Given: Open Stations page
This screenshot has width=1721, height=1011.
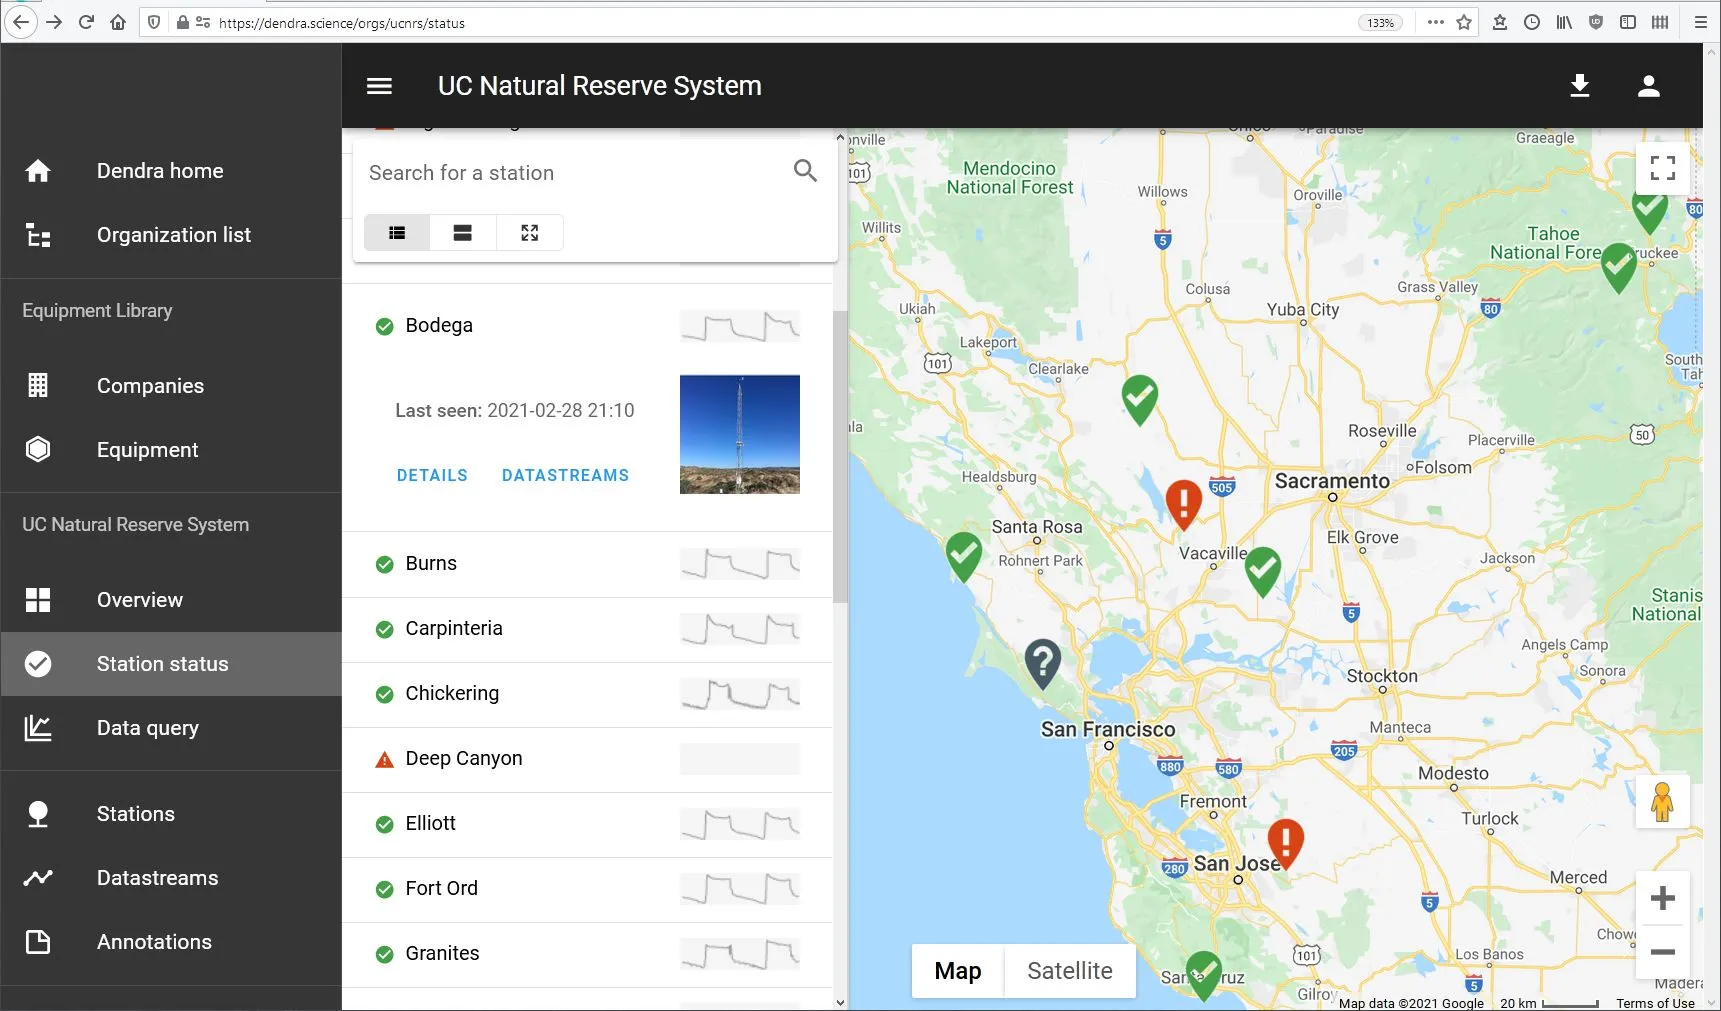Looking at the screenshot, I should click(171, 814).
